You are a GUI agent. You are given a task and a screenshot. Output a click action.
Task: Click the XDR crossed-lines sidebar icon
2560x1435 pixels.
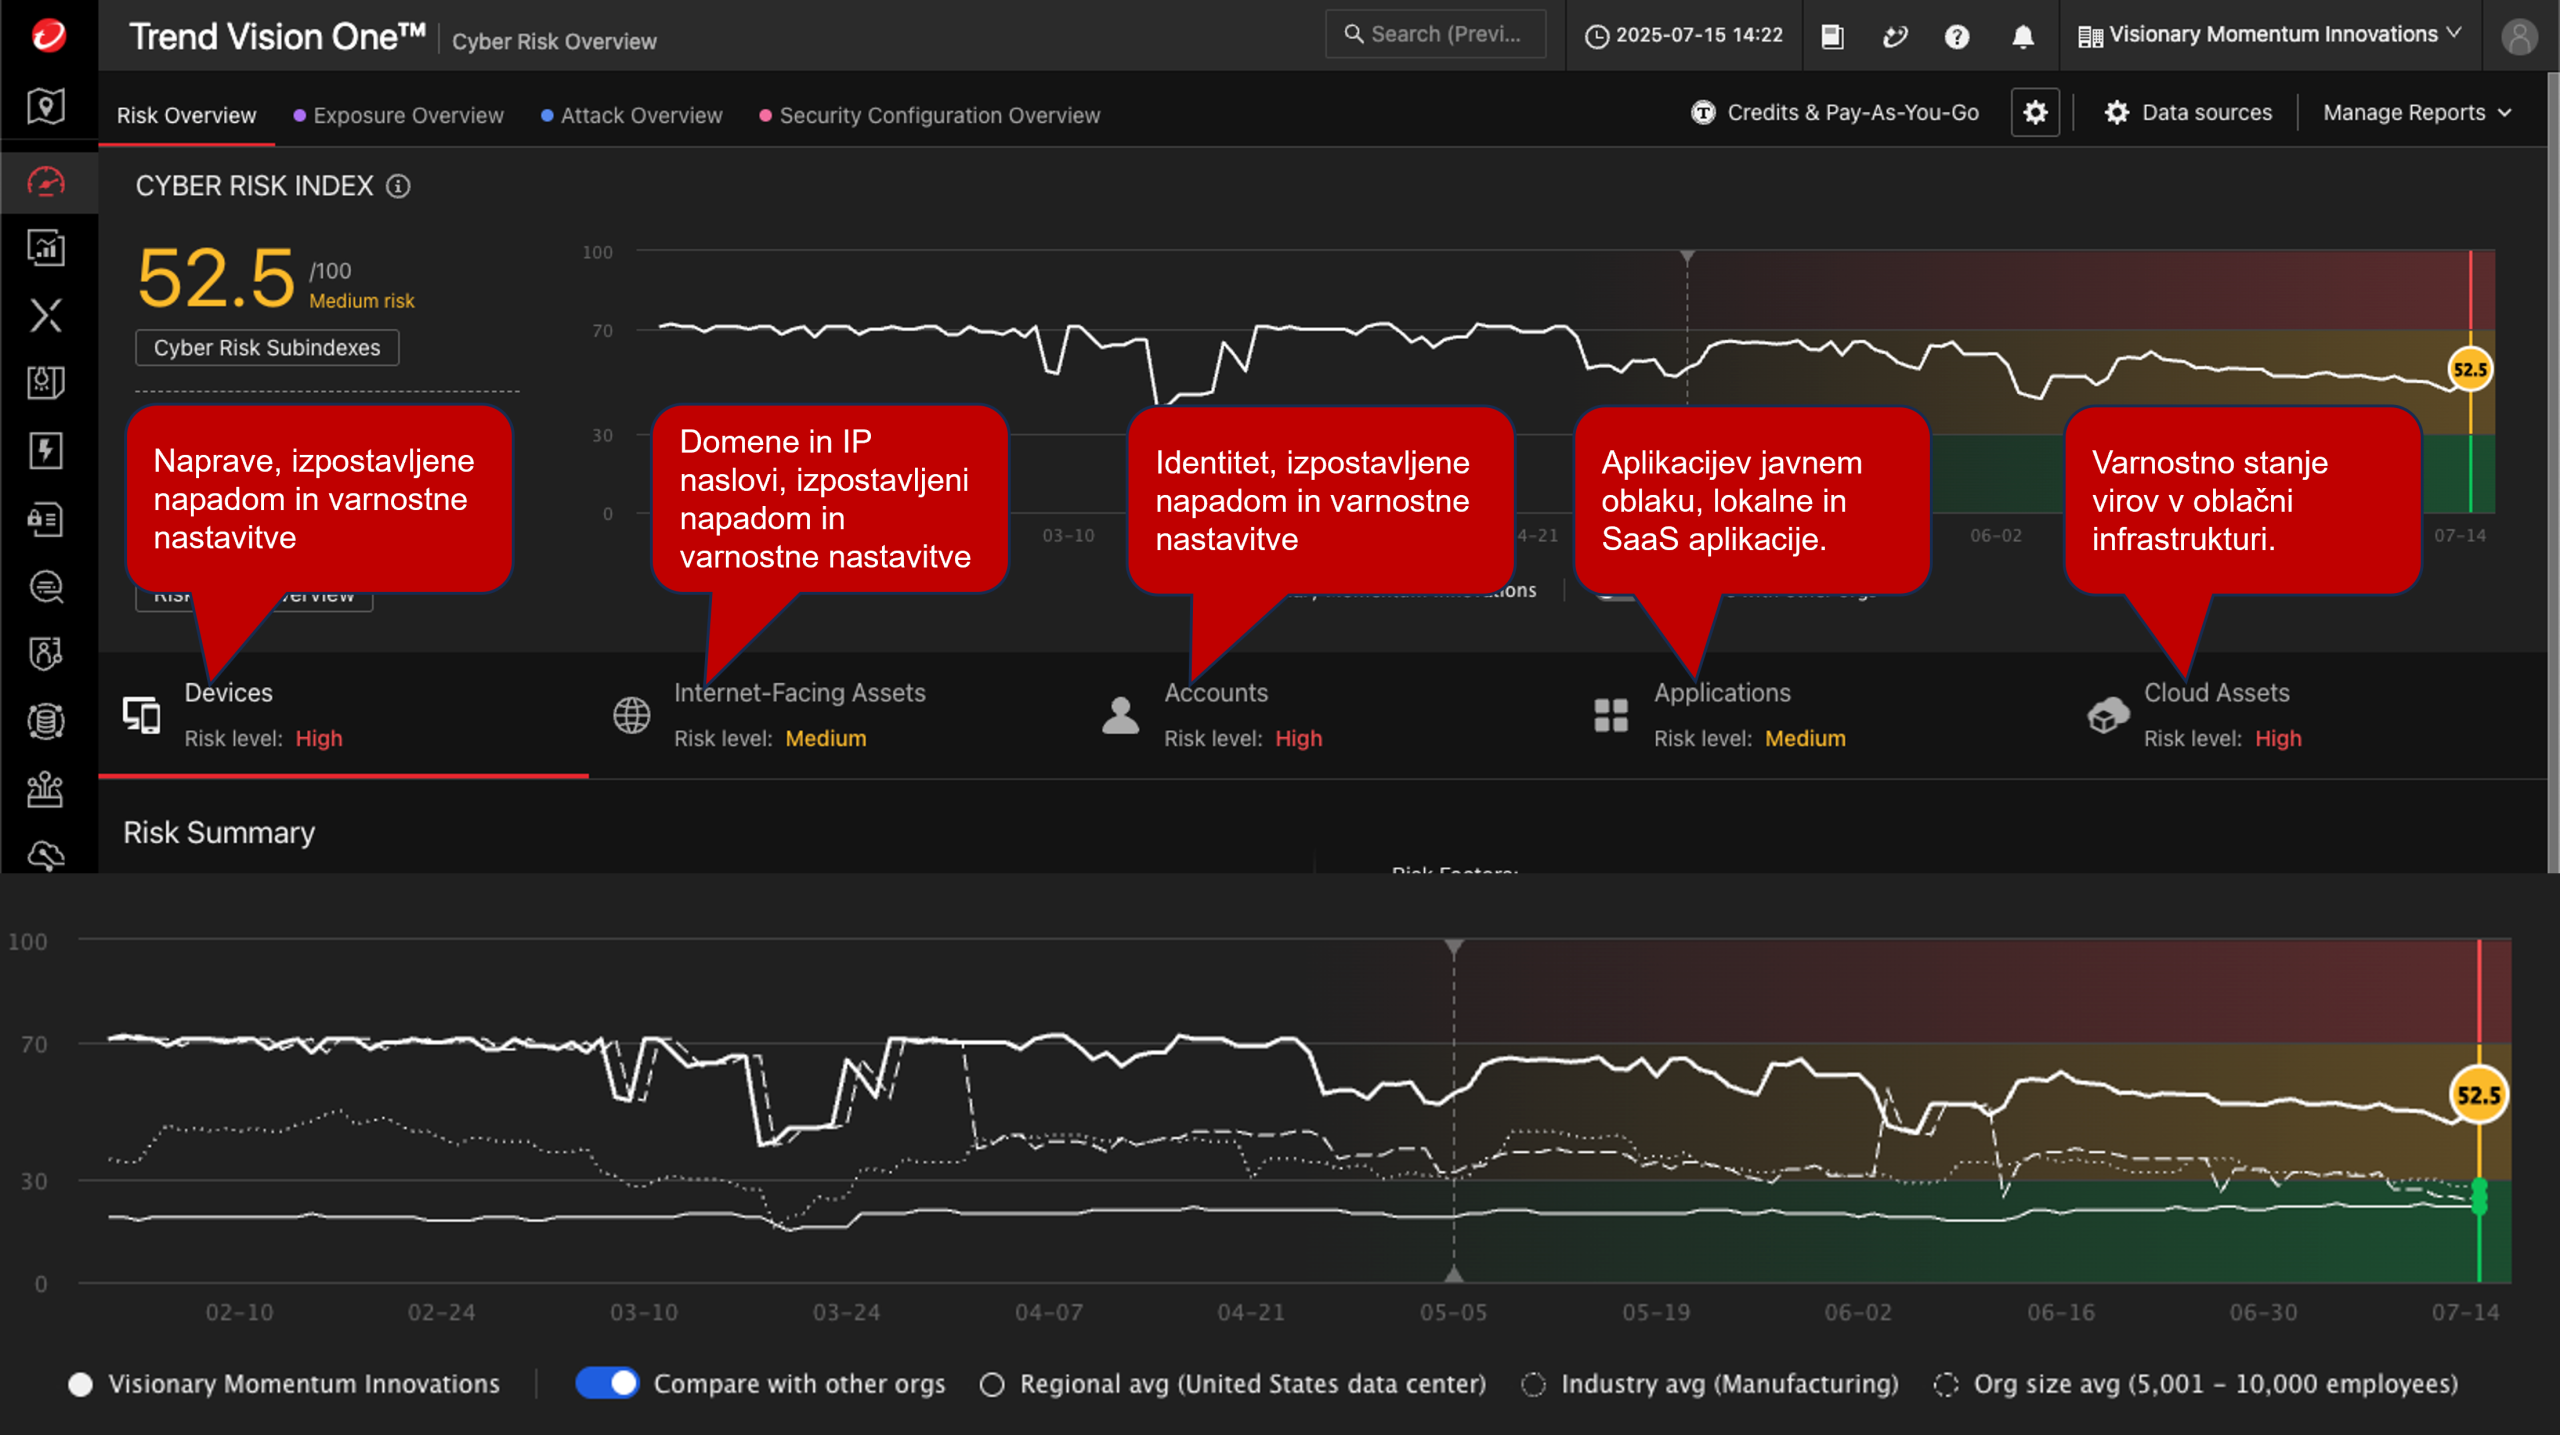coord(46,316)
